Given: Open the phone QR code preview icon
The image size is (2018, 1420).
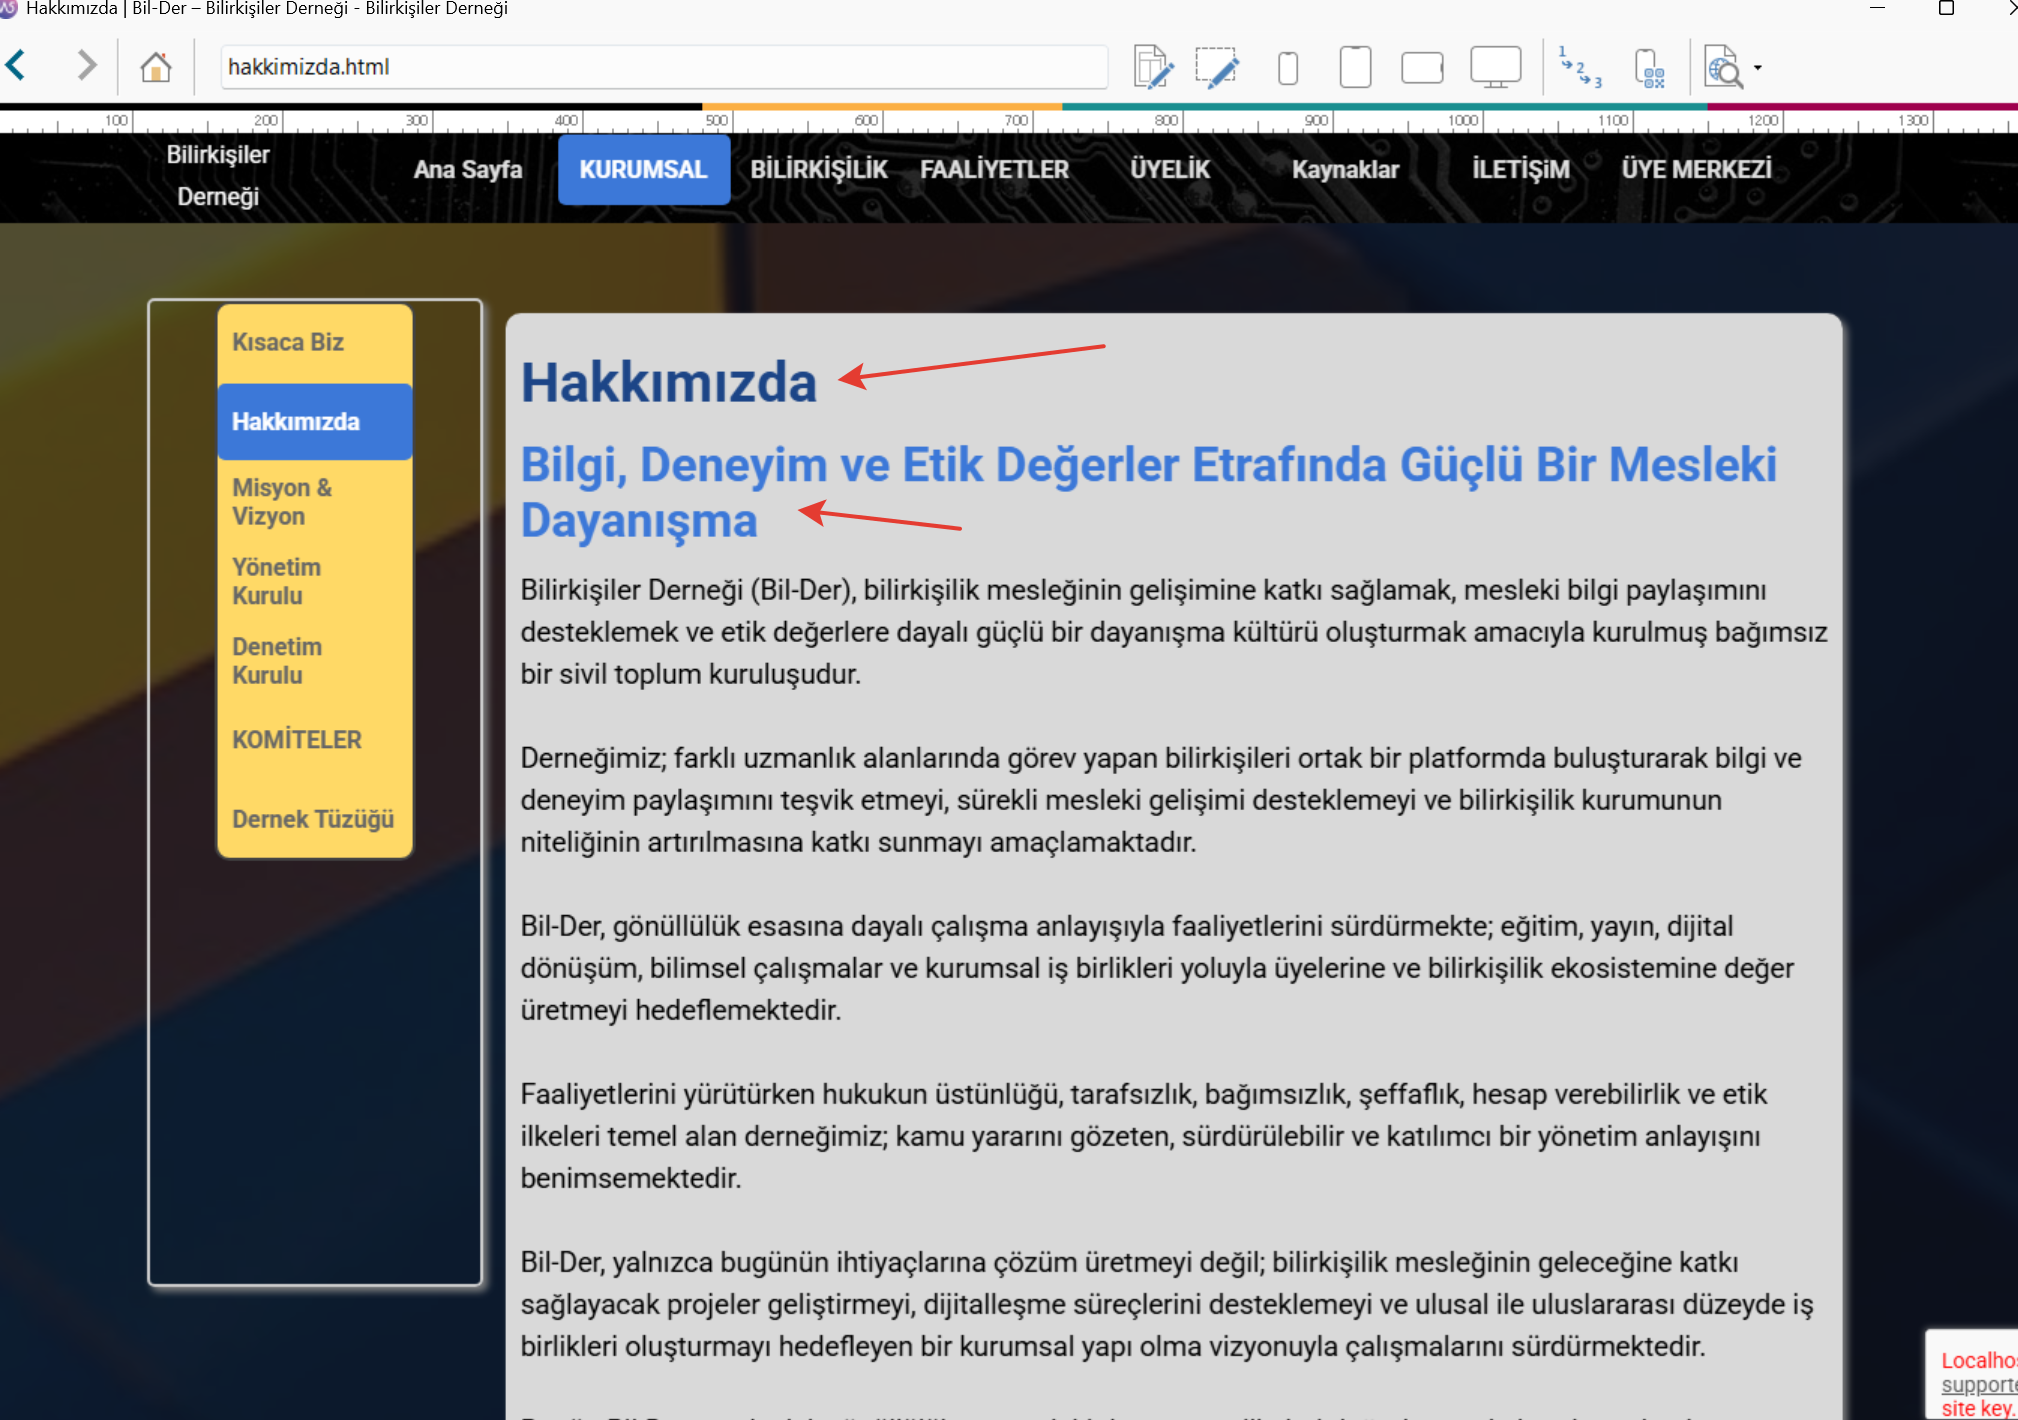Looking at the screenshot, I should (1649, 68).
